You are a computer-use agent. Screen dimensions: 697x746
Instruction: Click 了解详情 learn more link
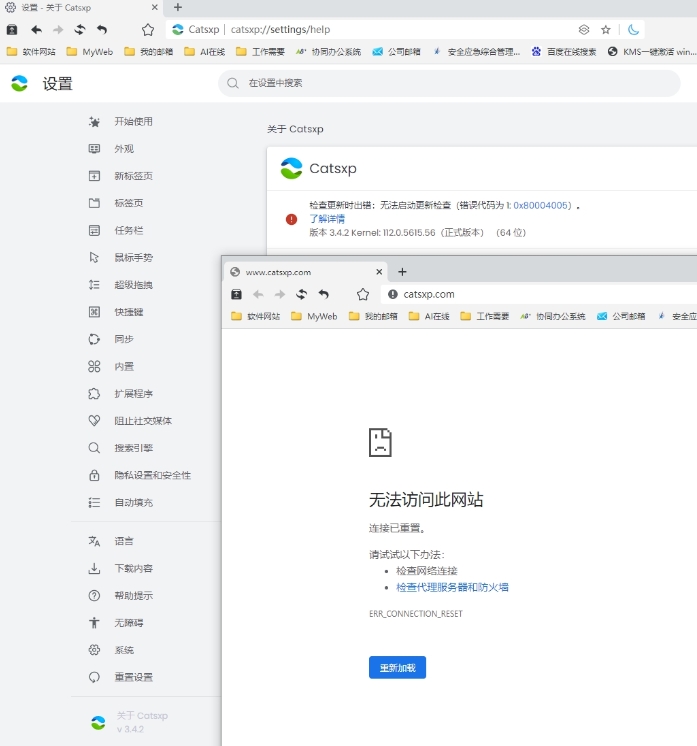pos(327,219)
